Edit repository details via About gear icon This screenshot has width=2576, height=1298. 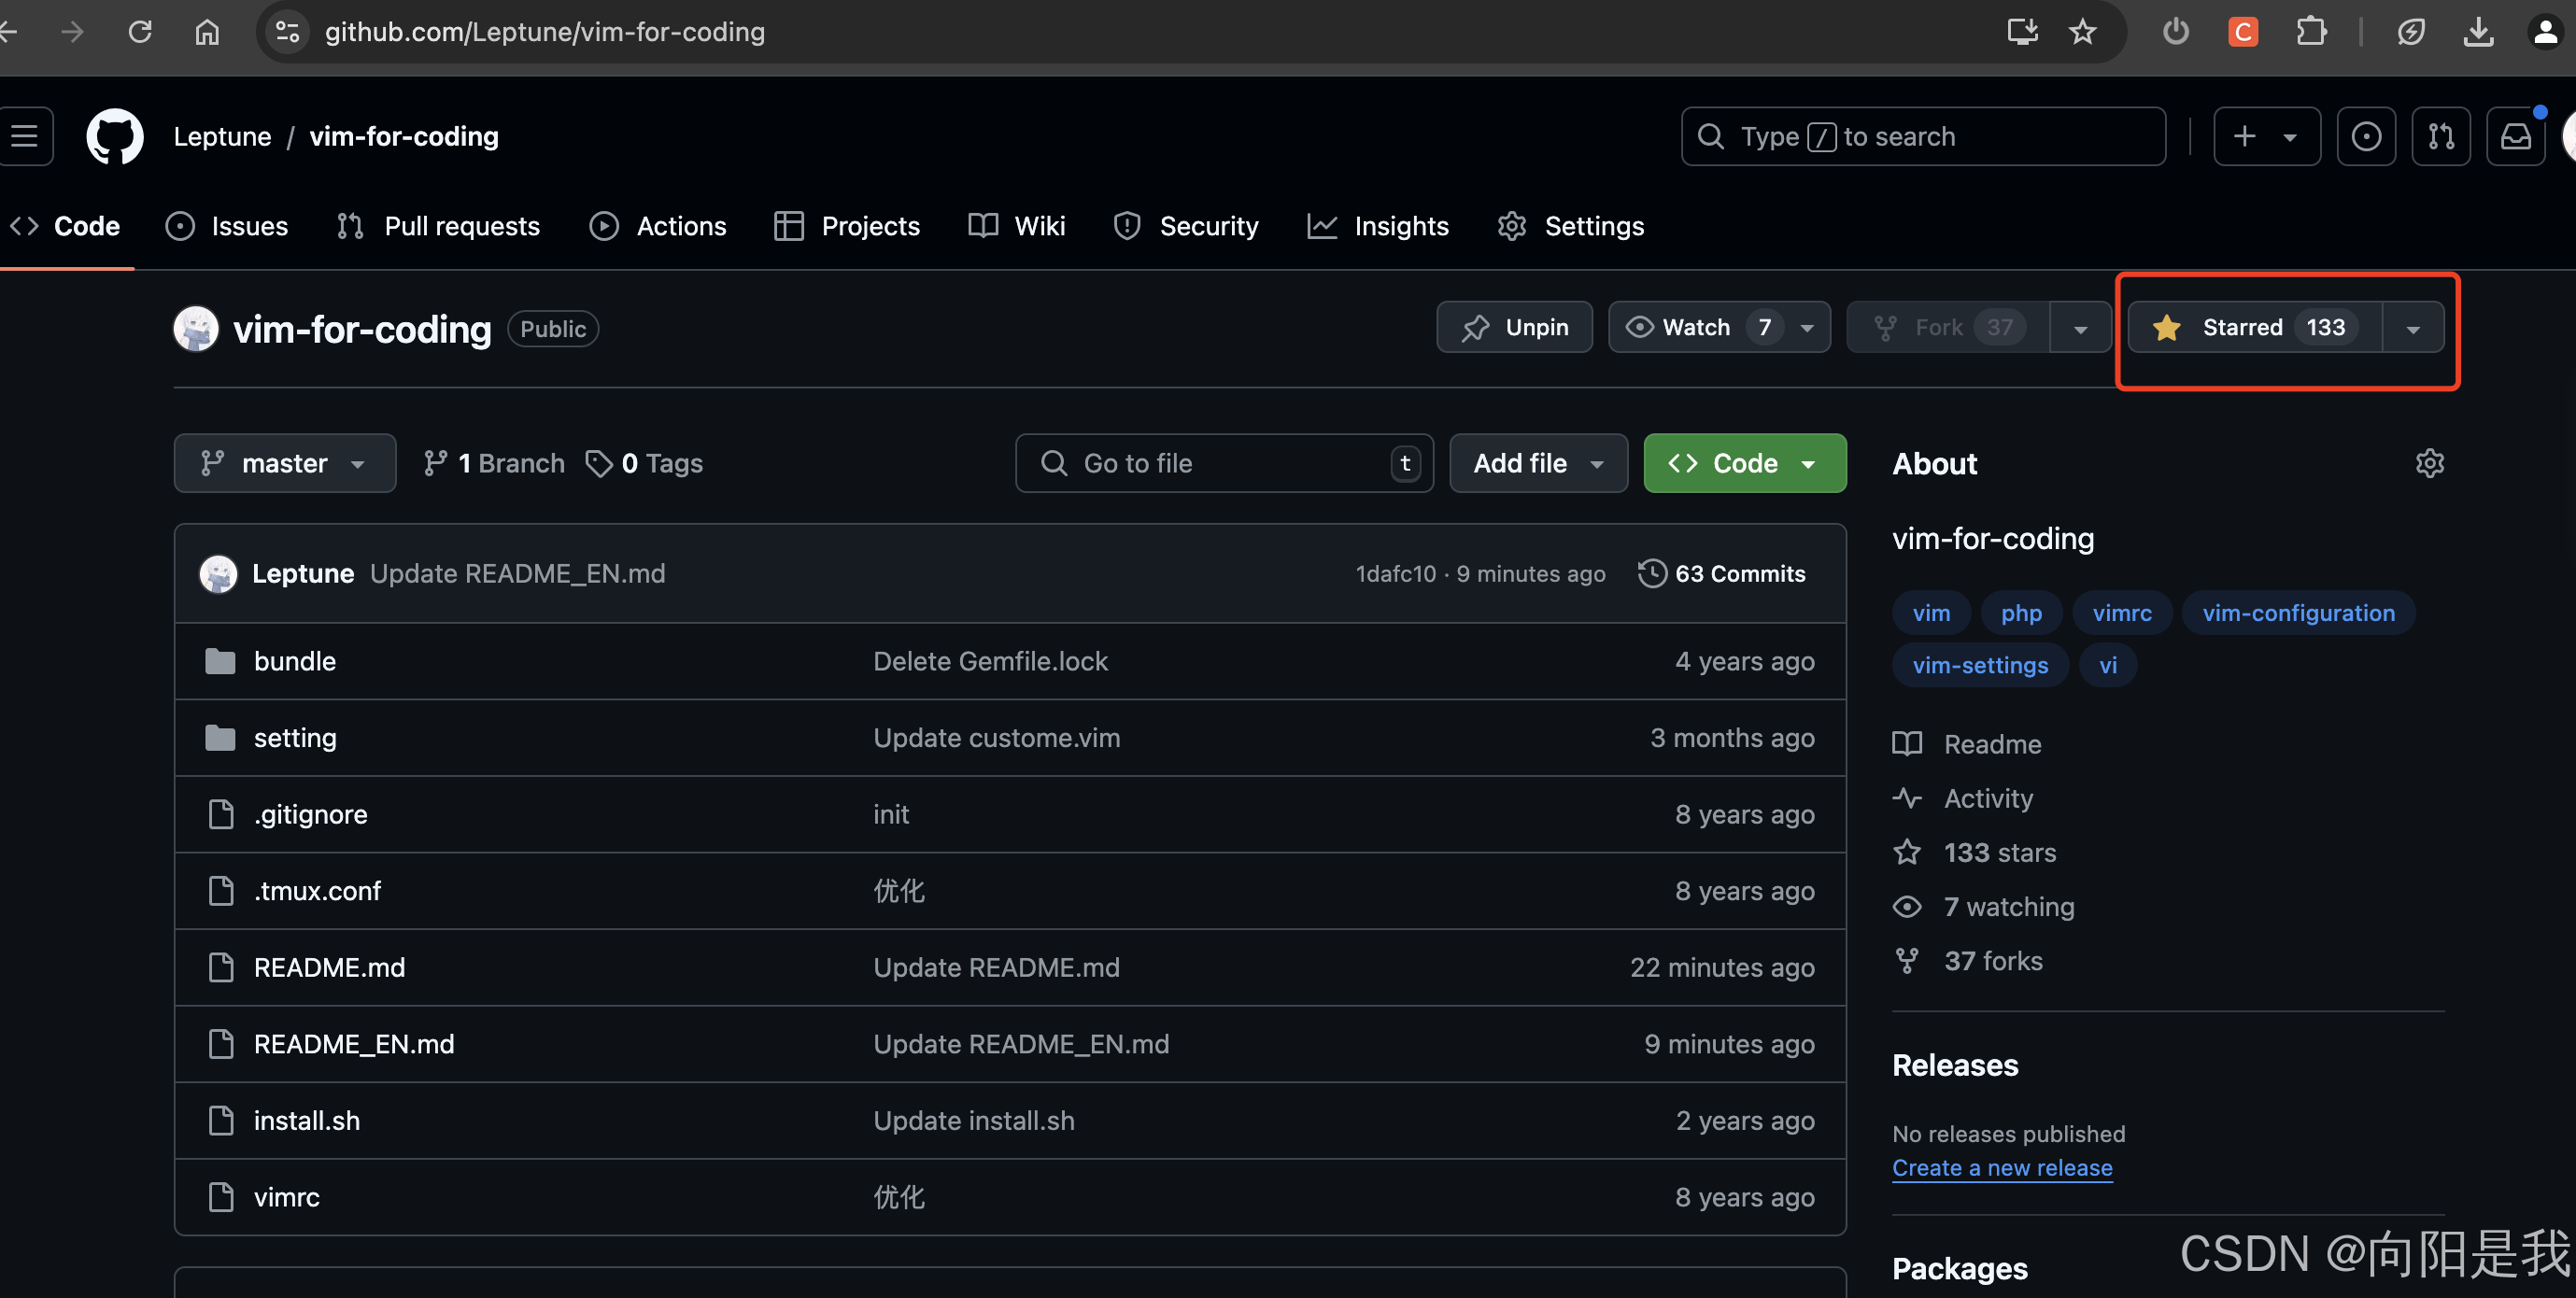coord(2430,462)
